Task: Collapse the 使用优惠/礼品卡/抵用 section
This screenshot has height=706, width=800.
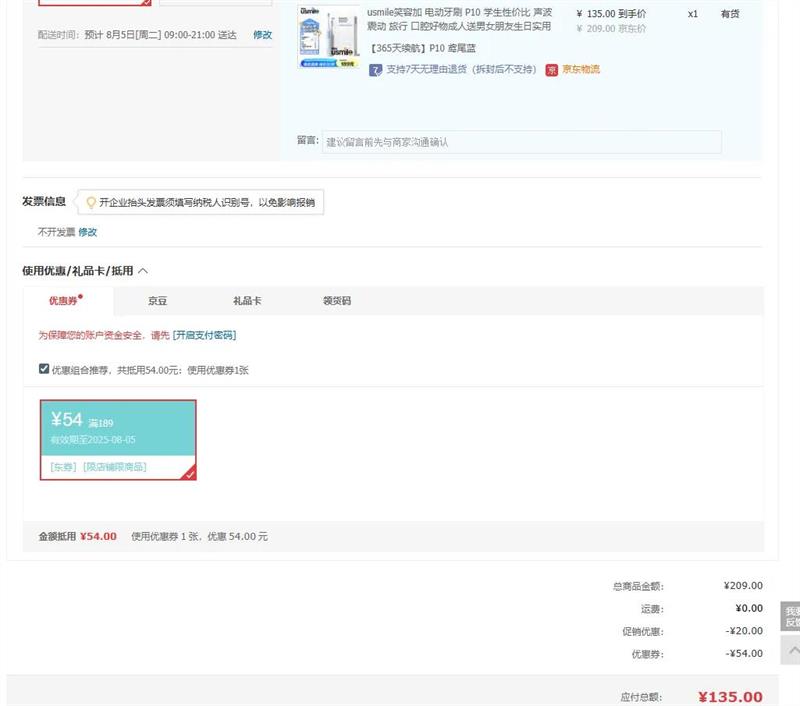Action: pyautogui.click(x=143, y=271)
